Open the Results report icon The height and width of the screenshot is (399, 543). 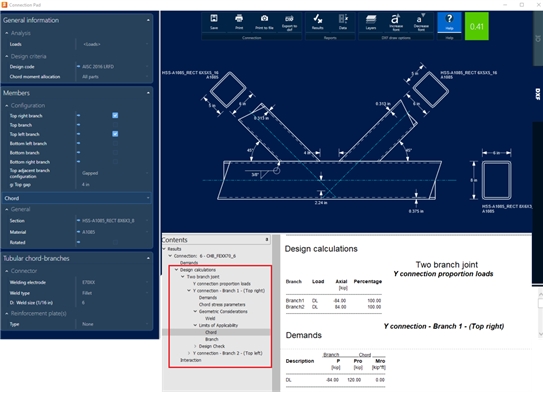coord(318,22)
